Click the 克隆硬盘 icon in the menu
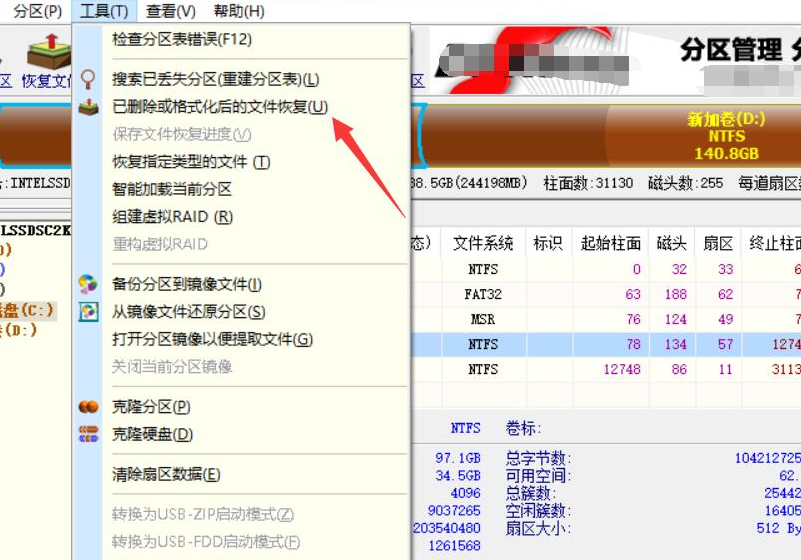The image size is (801, 560). [90, 434]
